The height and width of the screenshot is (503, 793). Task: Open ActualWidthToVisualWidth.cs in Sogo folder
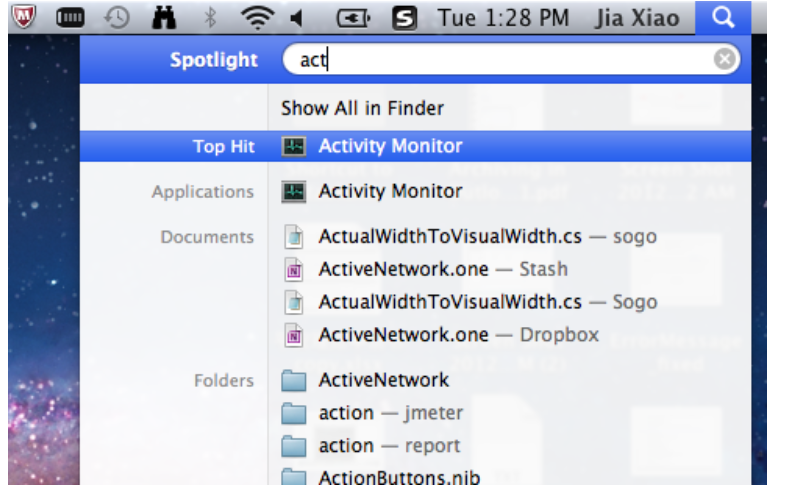click(487, 302)
